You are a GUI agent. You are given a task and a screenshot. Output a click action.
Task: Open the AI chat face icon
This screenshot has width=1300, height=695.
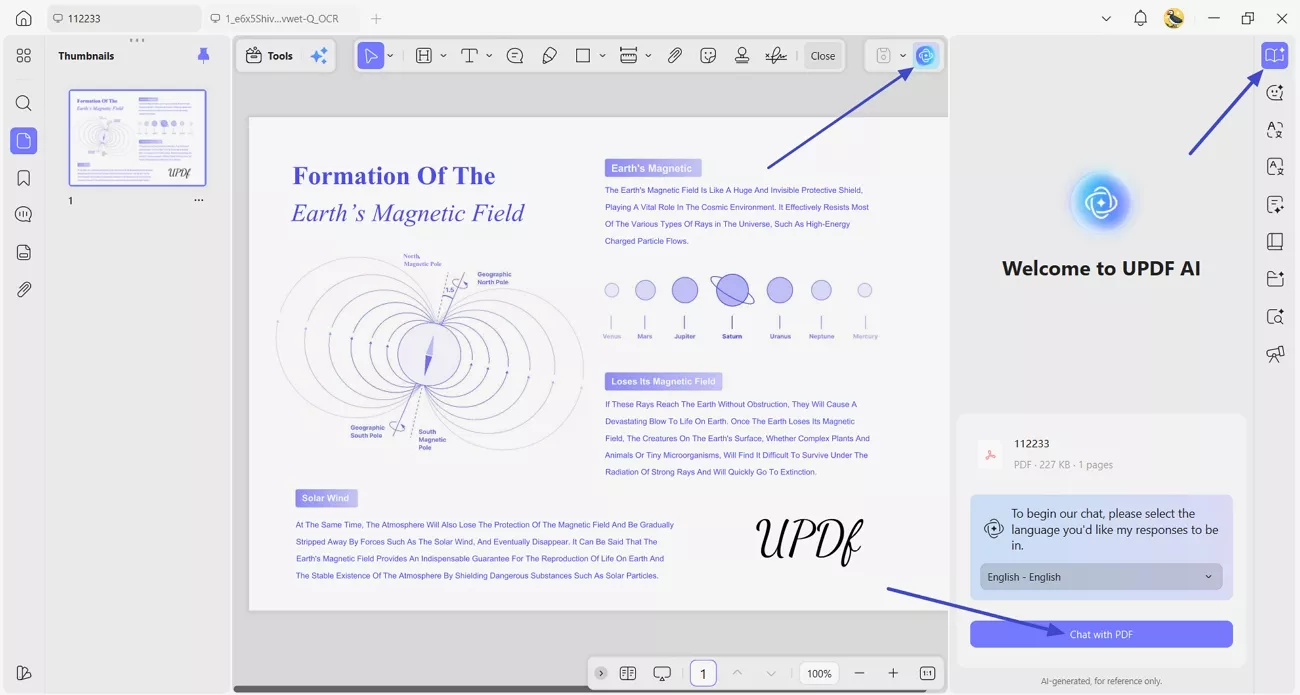tap(1274, 93)
